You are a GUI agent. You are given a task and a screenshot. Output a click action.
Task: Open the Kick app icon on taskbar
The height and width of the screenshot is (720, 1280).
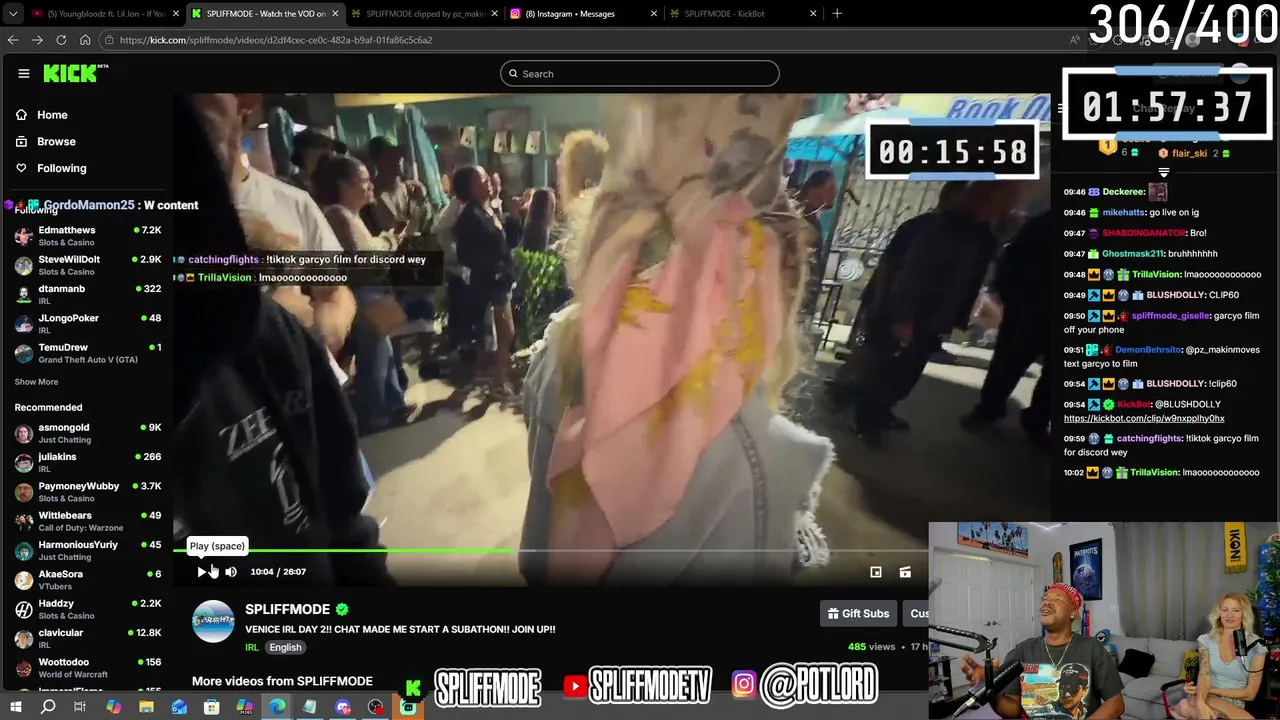(408, 707)
